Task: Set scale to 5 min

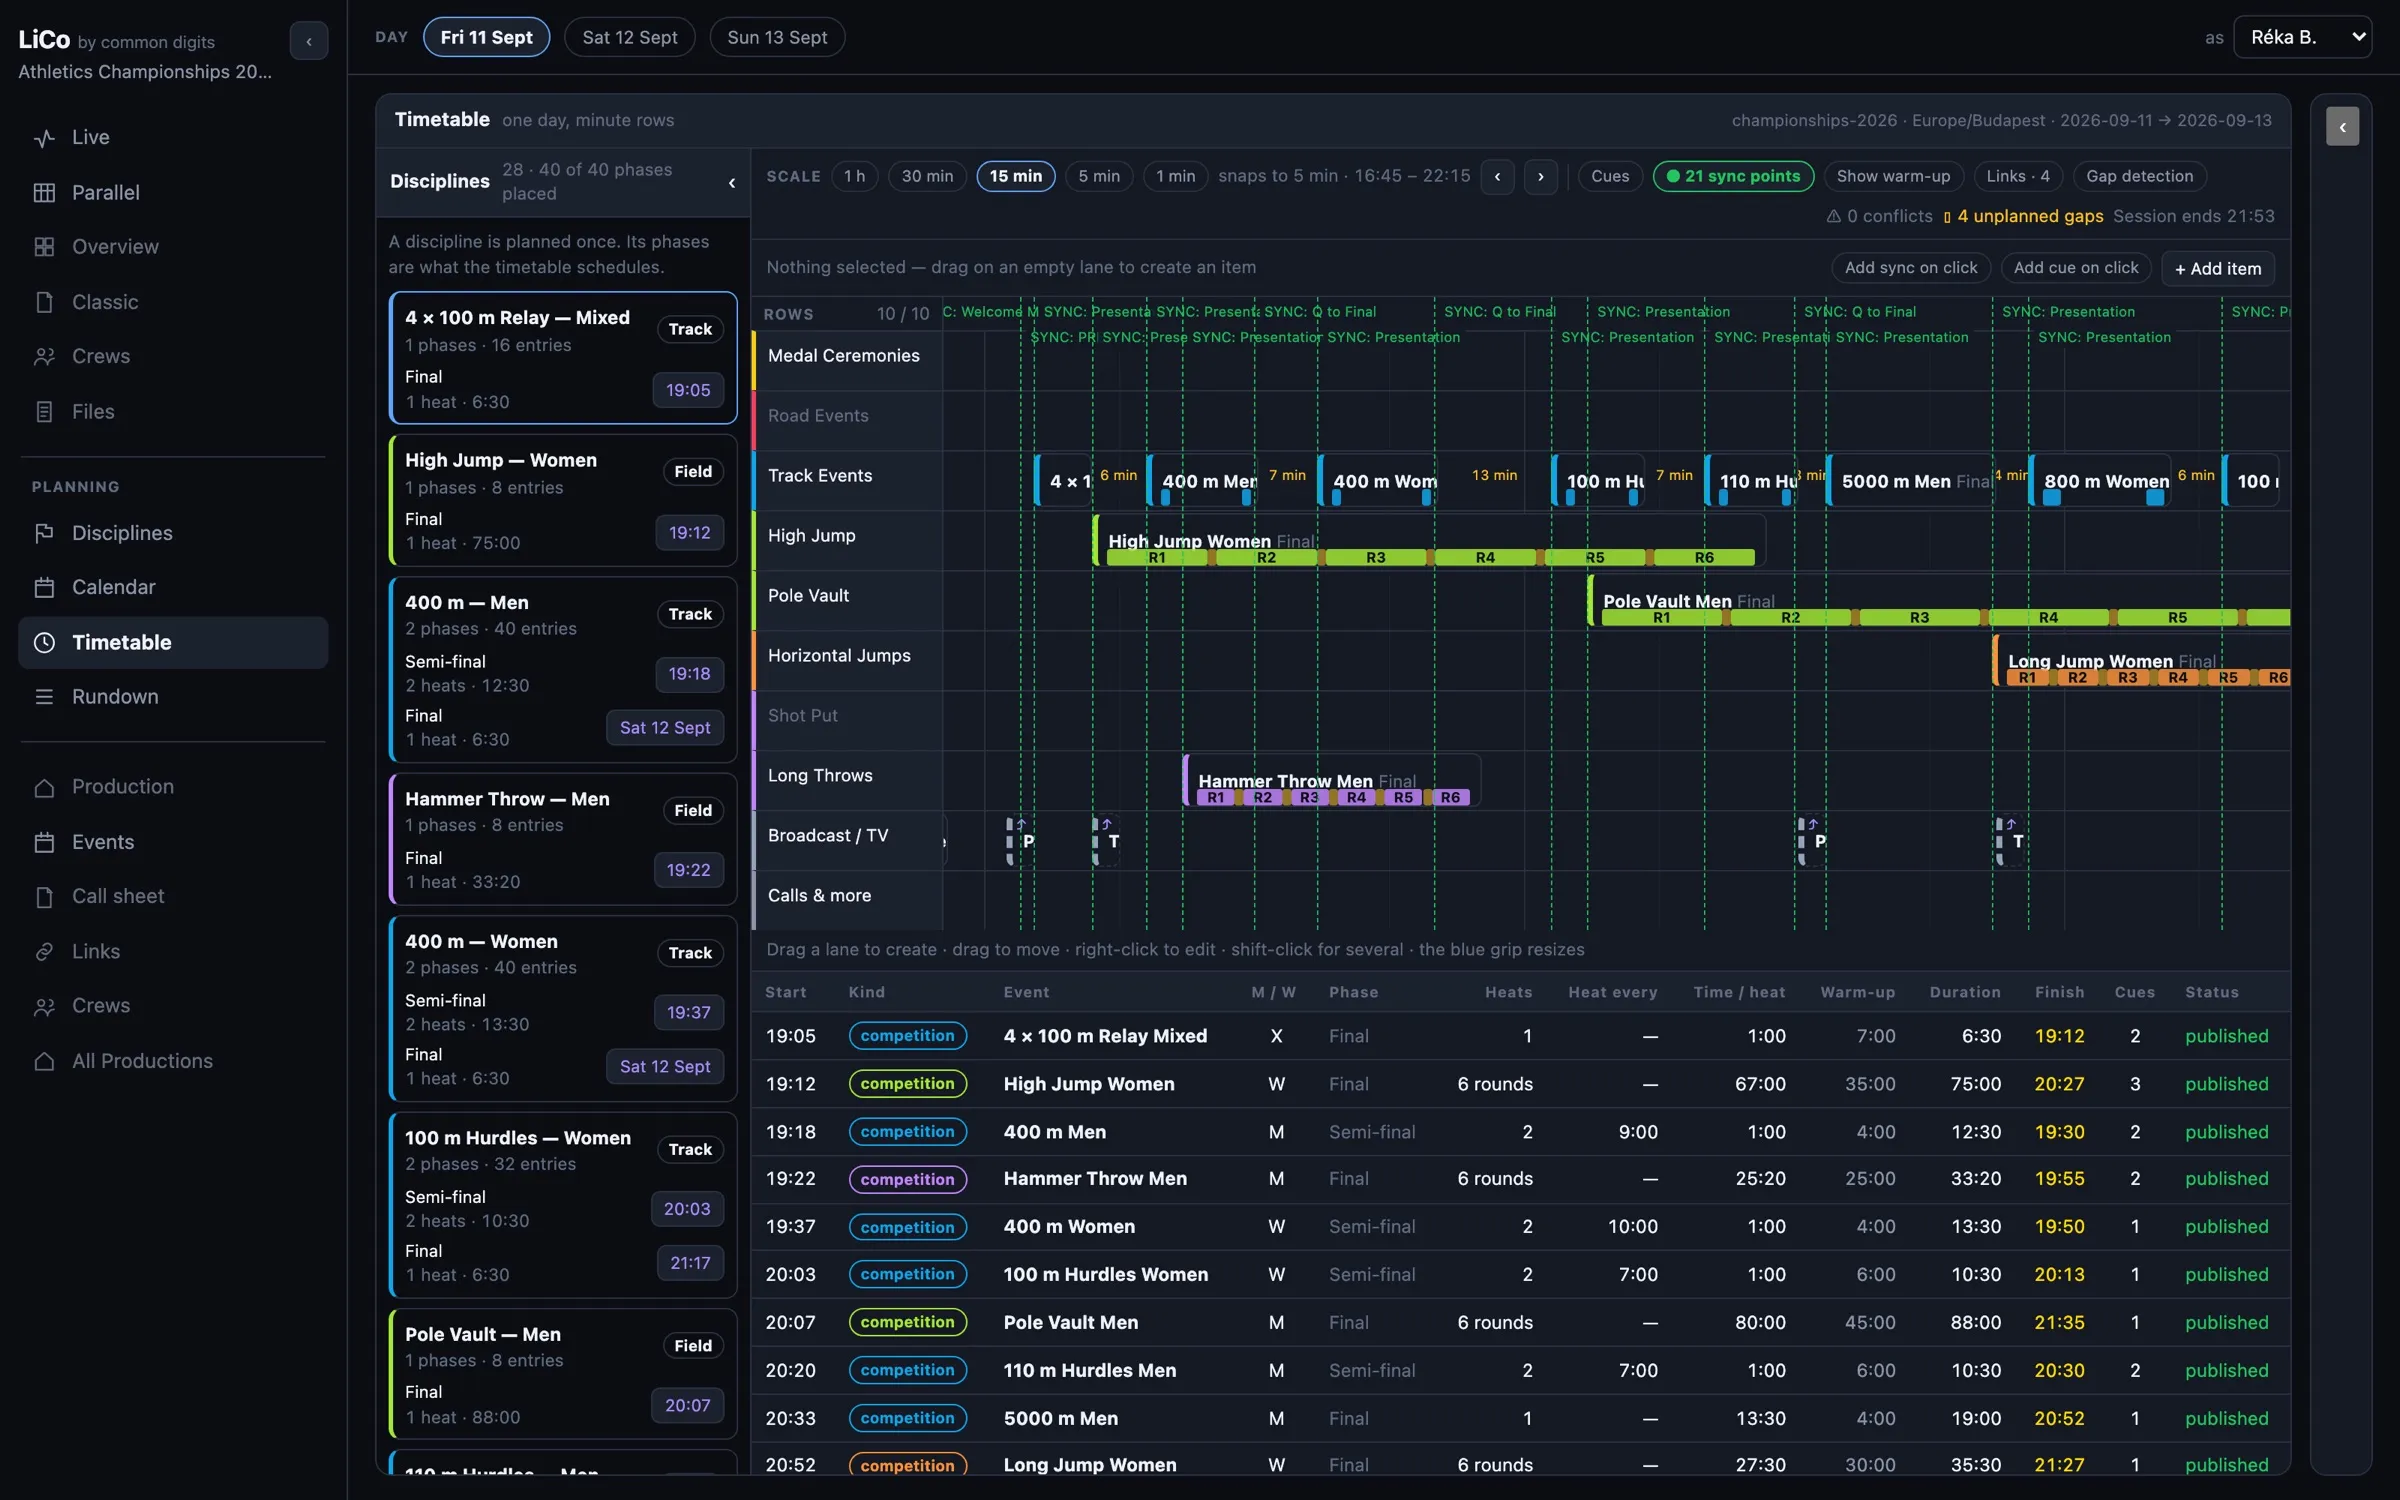Action: (1099, 177)
